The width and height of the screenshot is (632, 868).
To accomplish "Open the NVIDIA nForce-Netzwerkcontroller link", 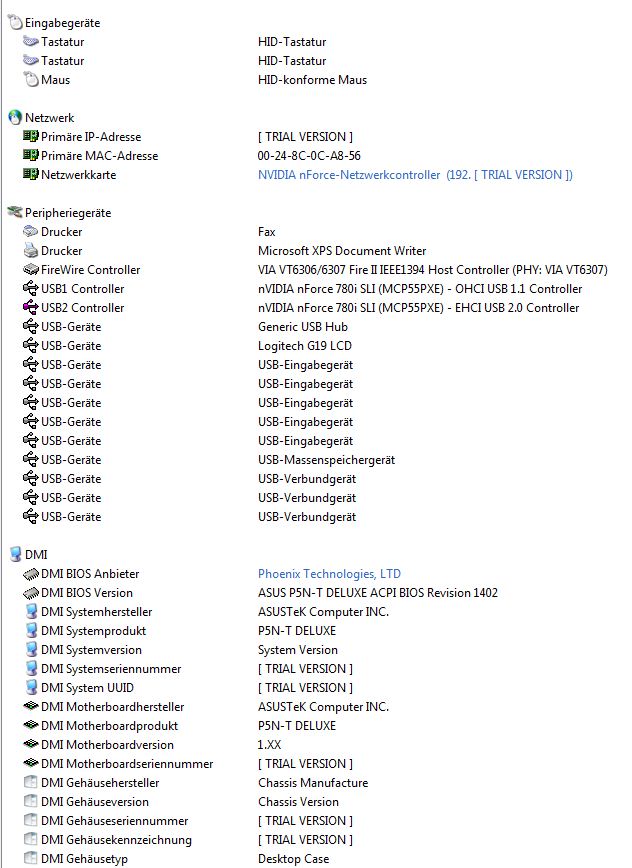I will 415,175.
